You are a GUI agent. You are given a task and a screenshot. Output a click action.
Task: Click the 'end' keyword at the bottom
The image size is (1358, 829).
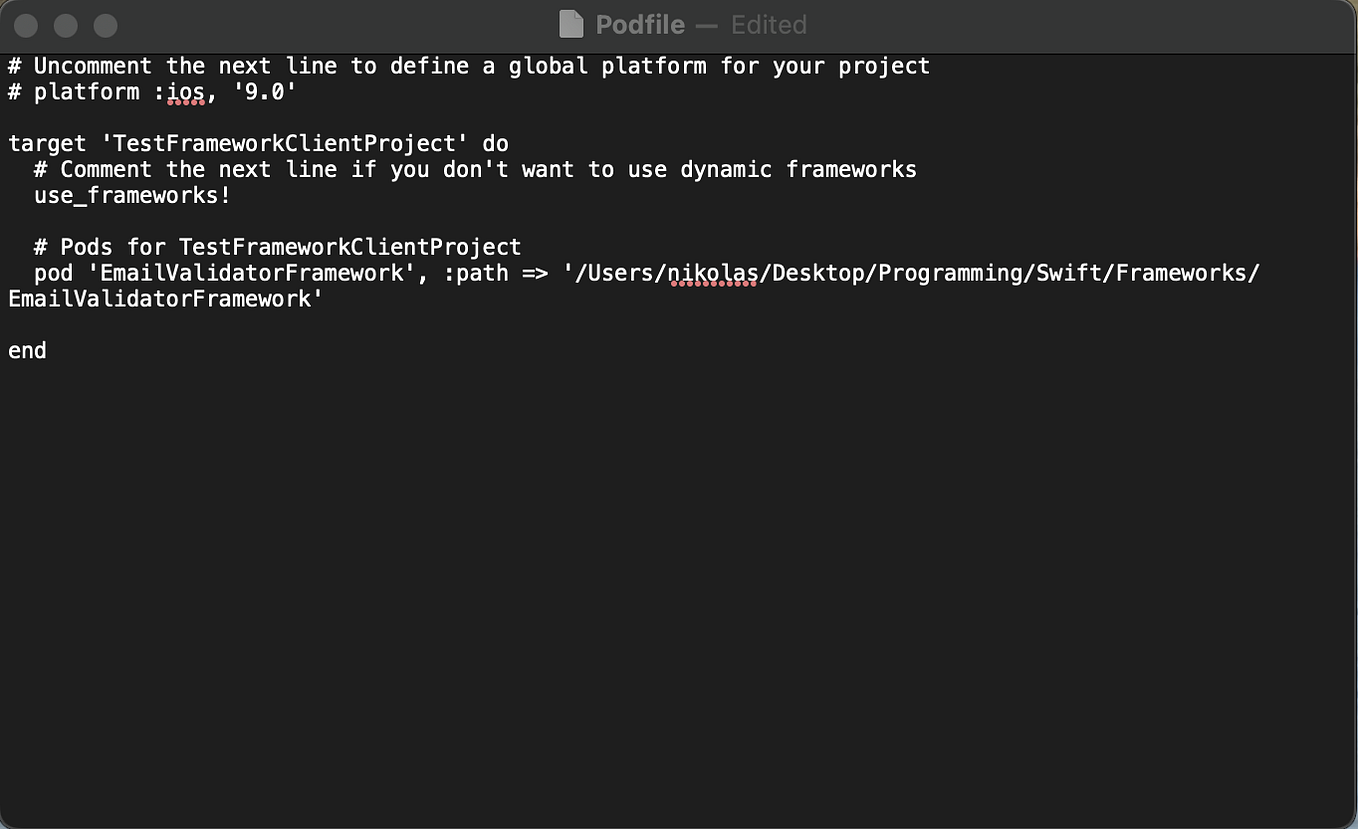26,350
